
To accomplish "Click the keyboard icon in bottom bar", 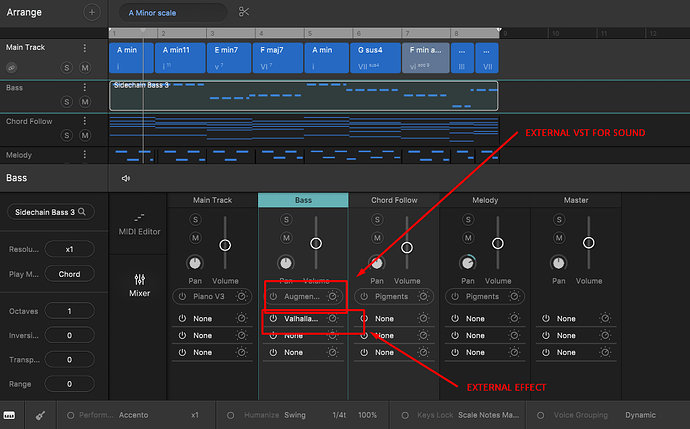I will [x=10, y=414].
